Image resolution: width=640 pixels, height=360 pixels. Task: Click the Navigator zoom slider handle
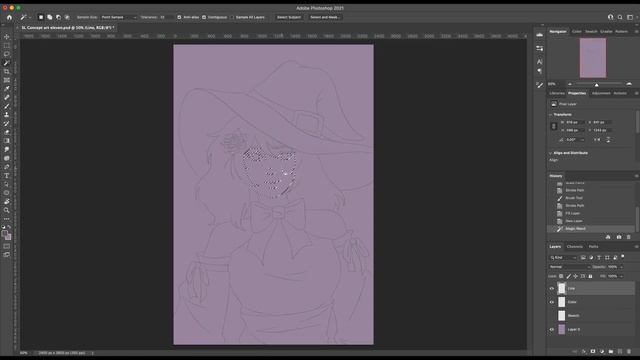click(x=596, y=84)
